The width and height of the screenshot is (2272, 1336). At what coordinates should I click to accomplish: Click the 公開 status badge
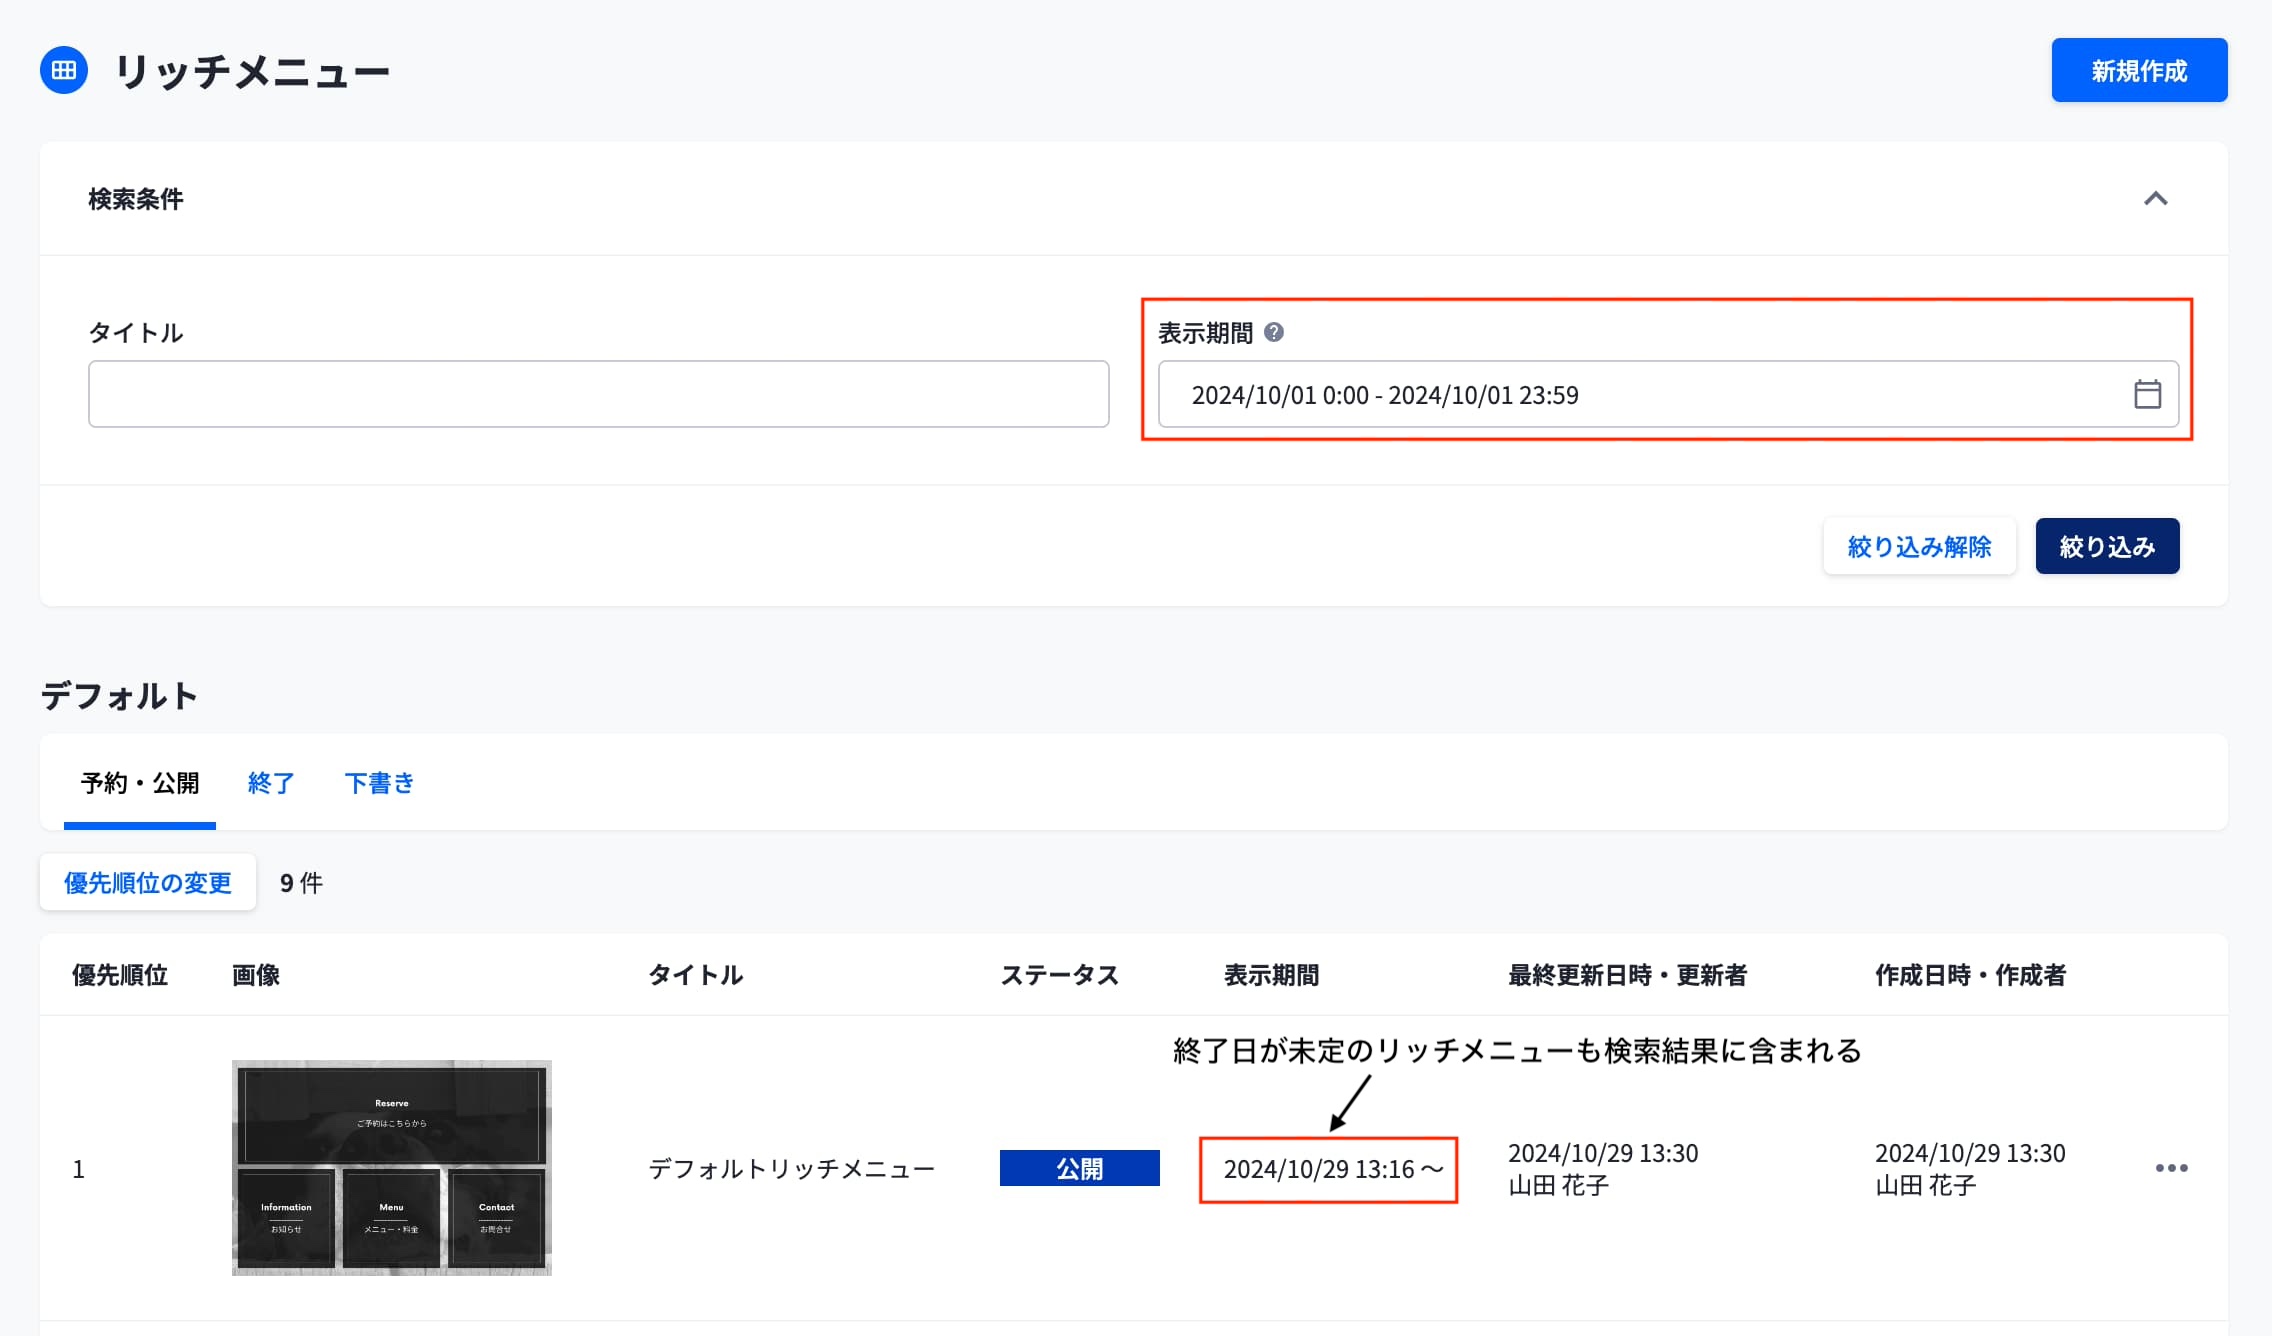pos(1079,1168)
